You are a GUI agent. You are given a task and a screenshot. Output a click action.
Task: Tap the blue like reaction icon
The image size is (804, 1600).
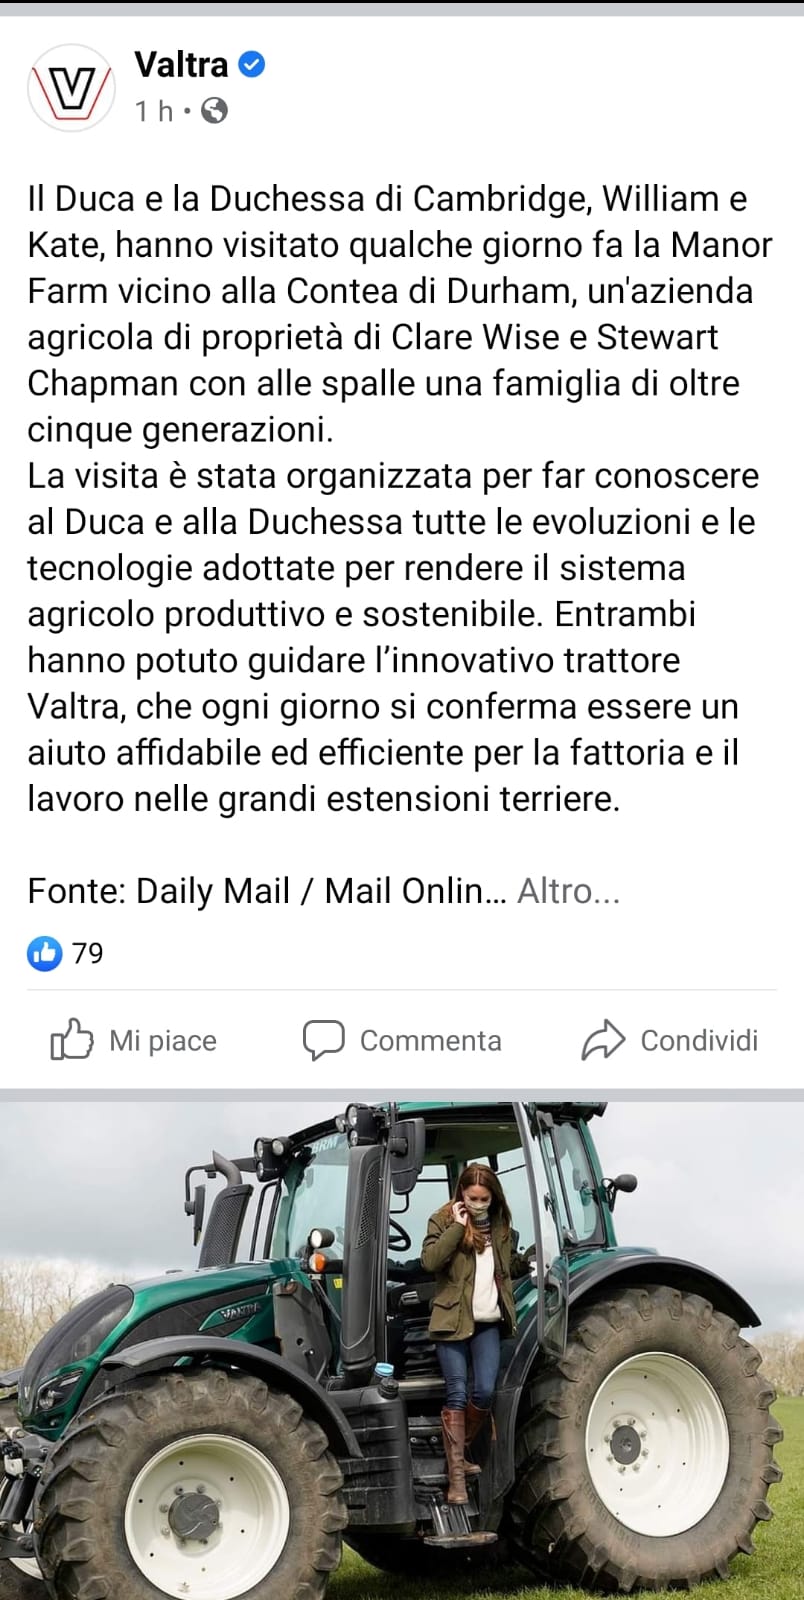tap(44, 953)
